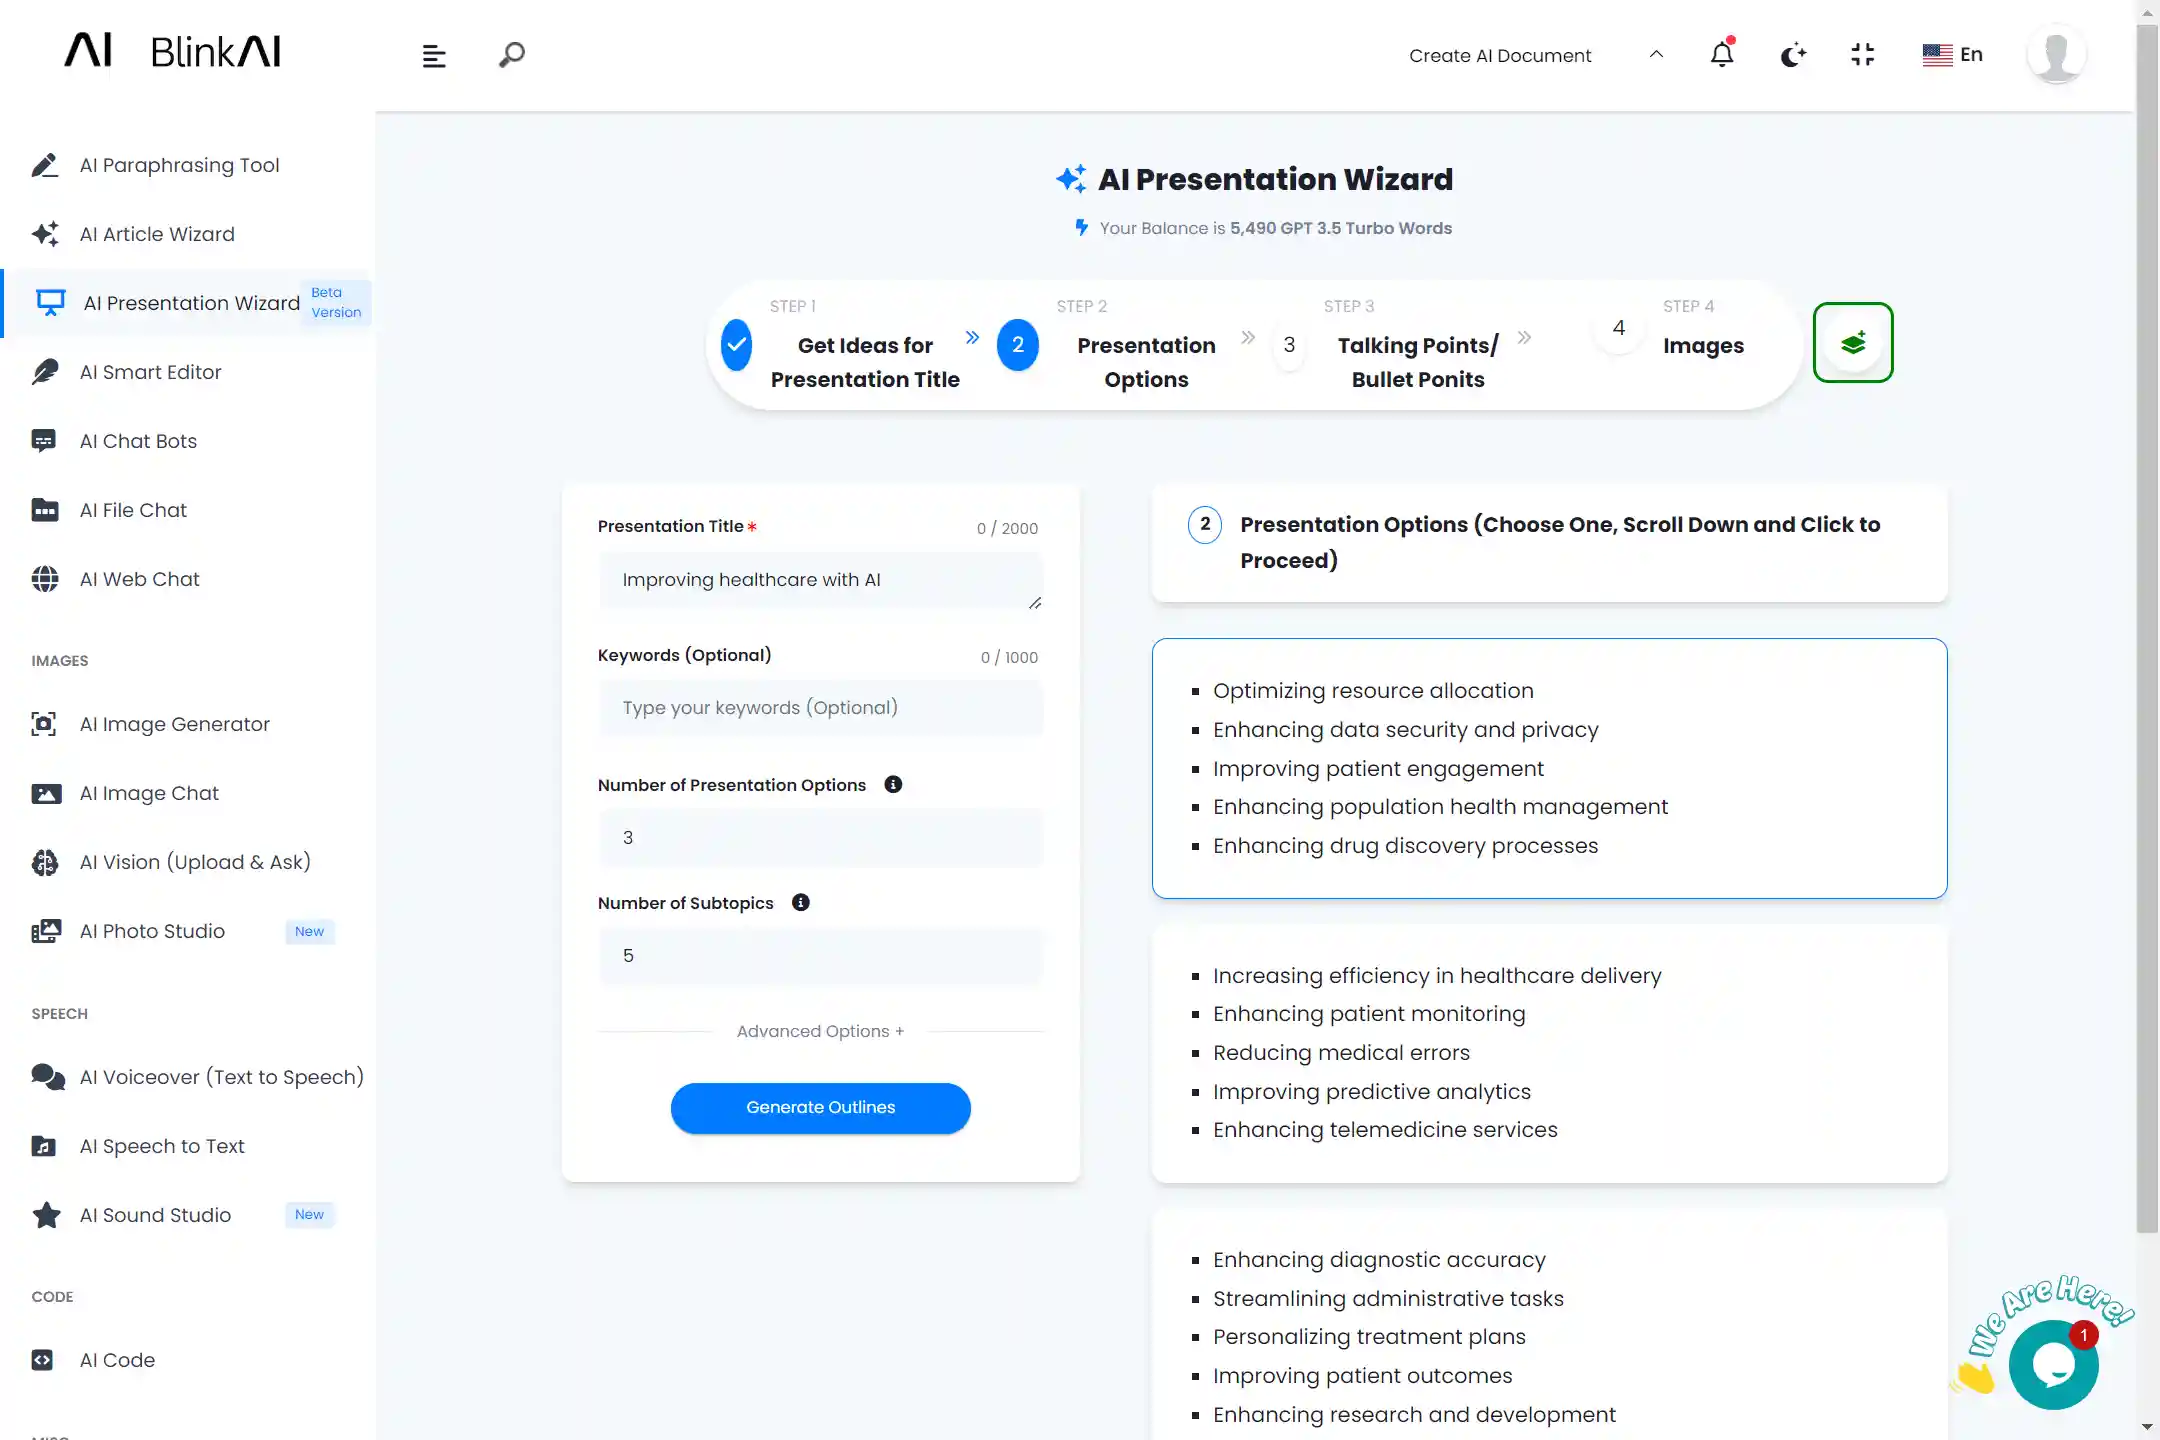Click the Generate Outlines button
The height and width of the screenshot is (1440, 2160).
tap(820, 1107)
